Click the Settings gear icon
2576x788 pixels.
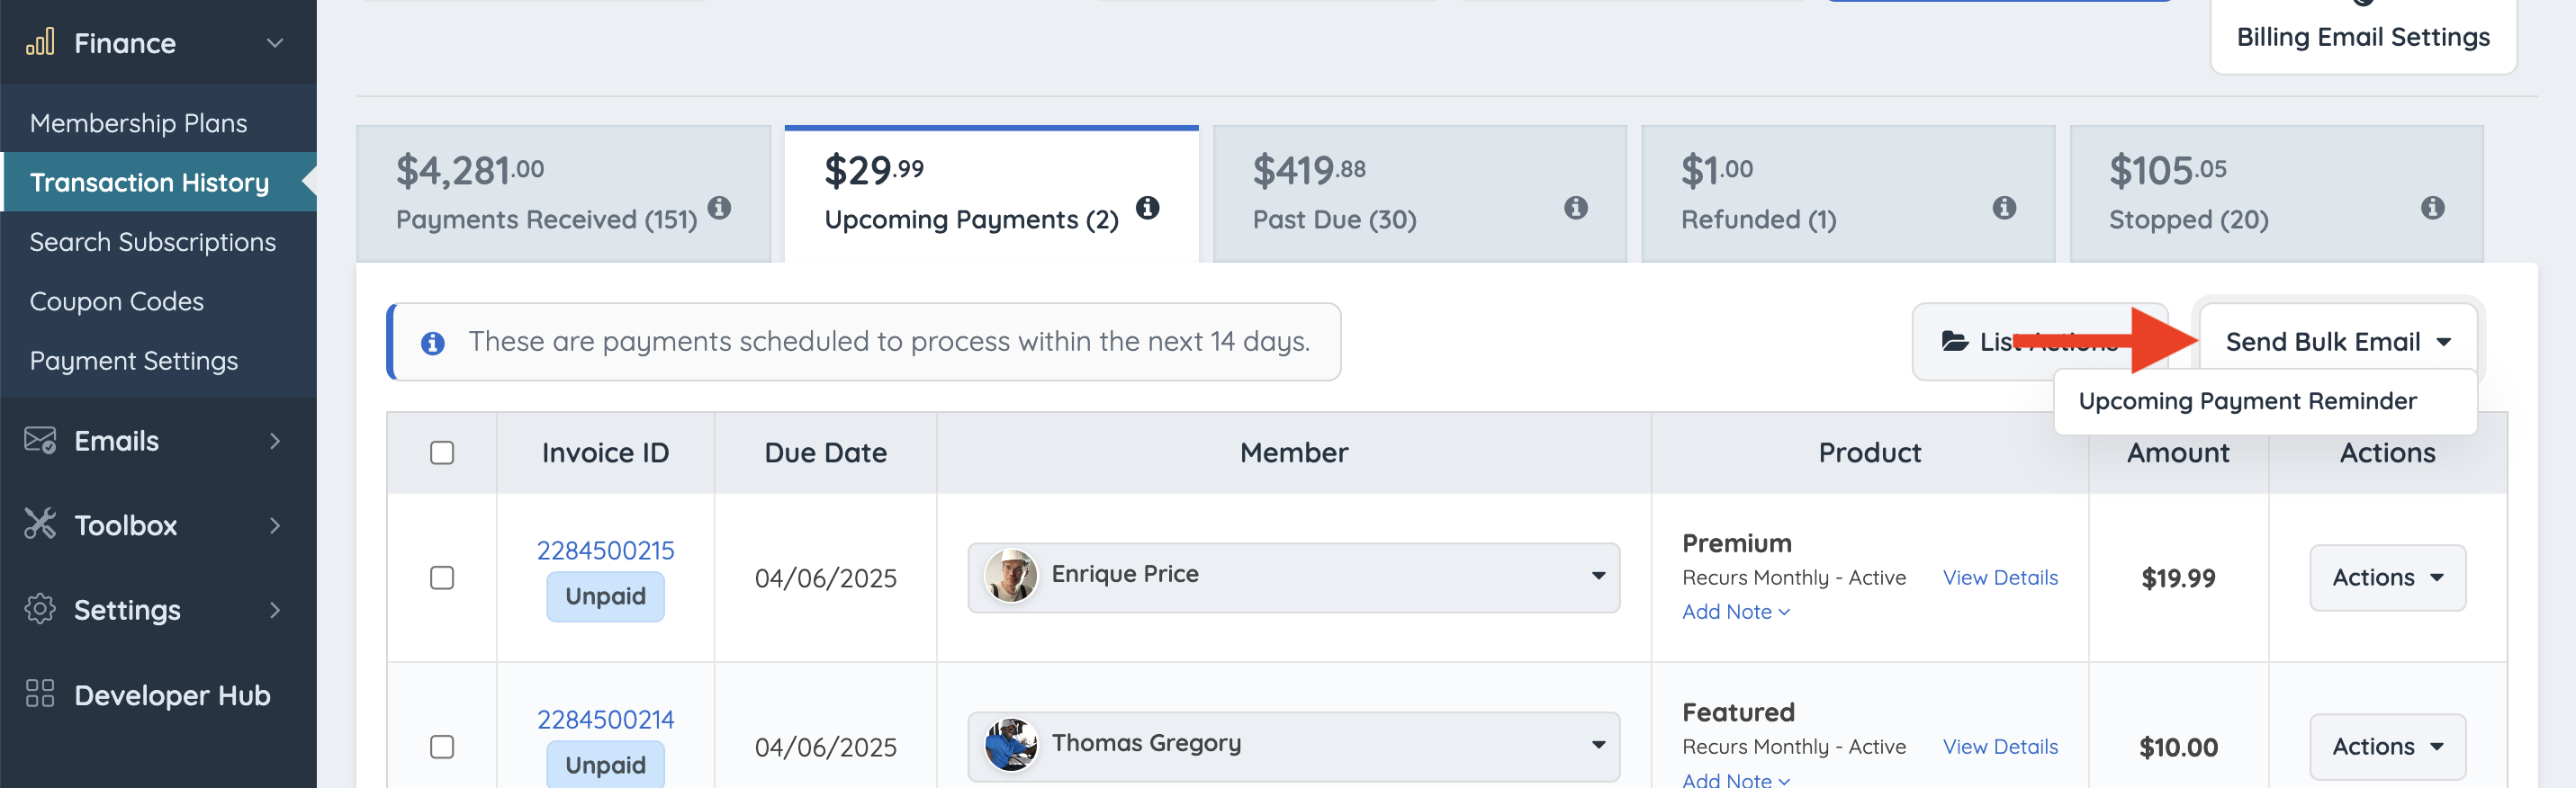point(40,609)
